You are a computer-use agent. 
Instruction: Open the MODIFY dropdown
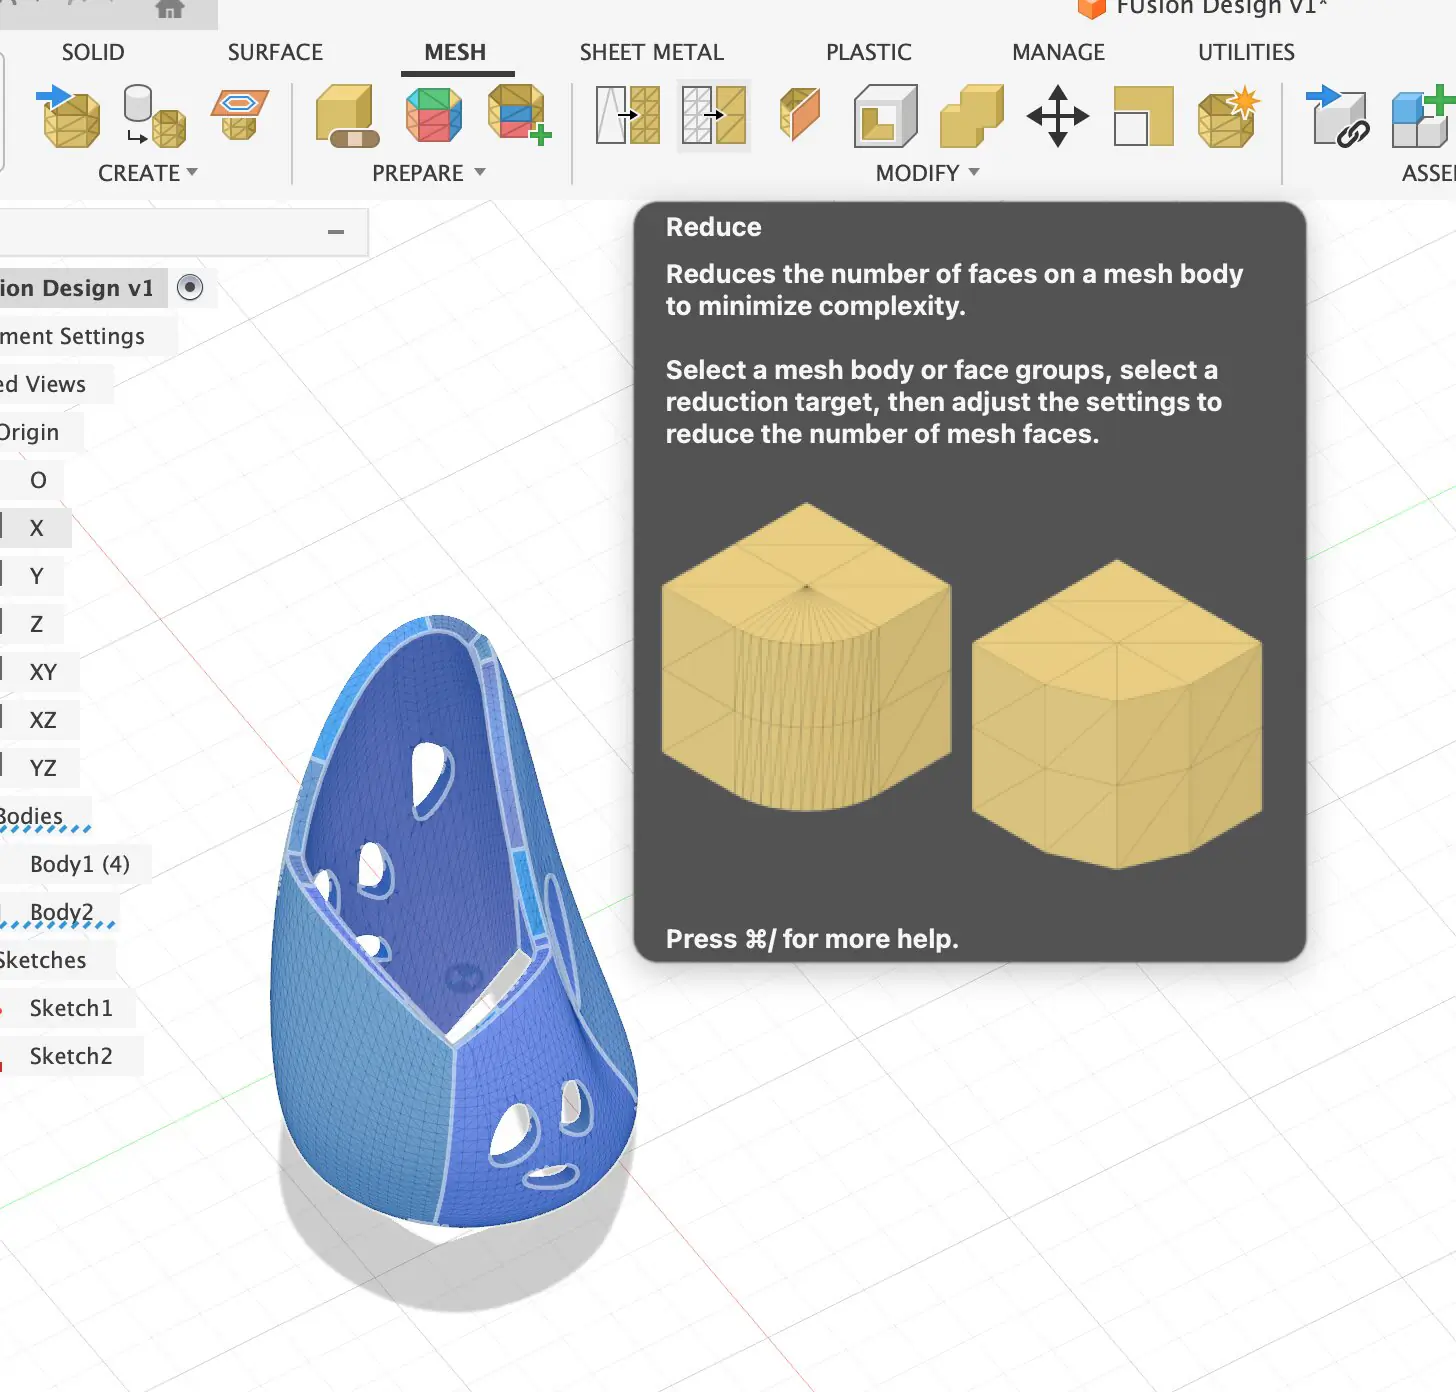coord(925,172)
